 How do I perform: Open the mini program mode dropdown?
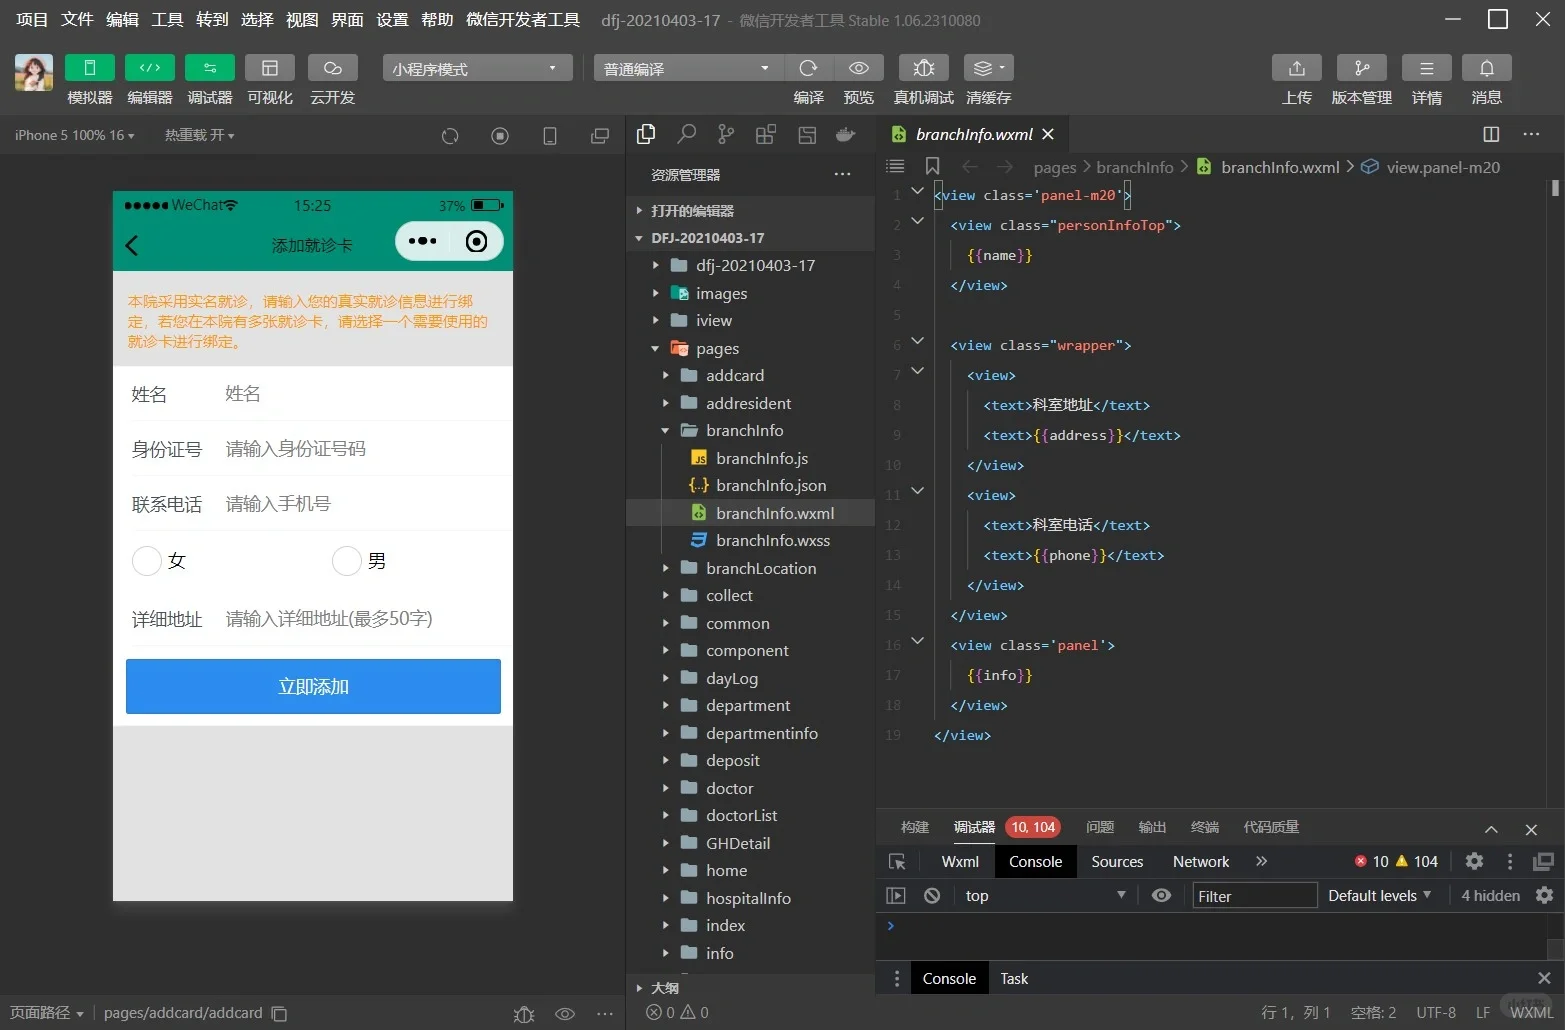477,68
